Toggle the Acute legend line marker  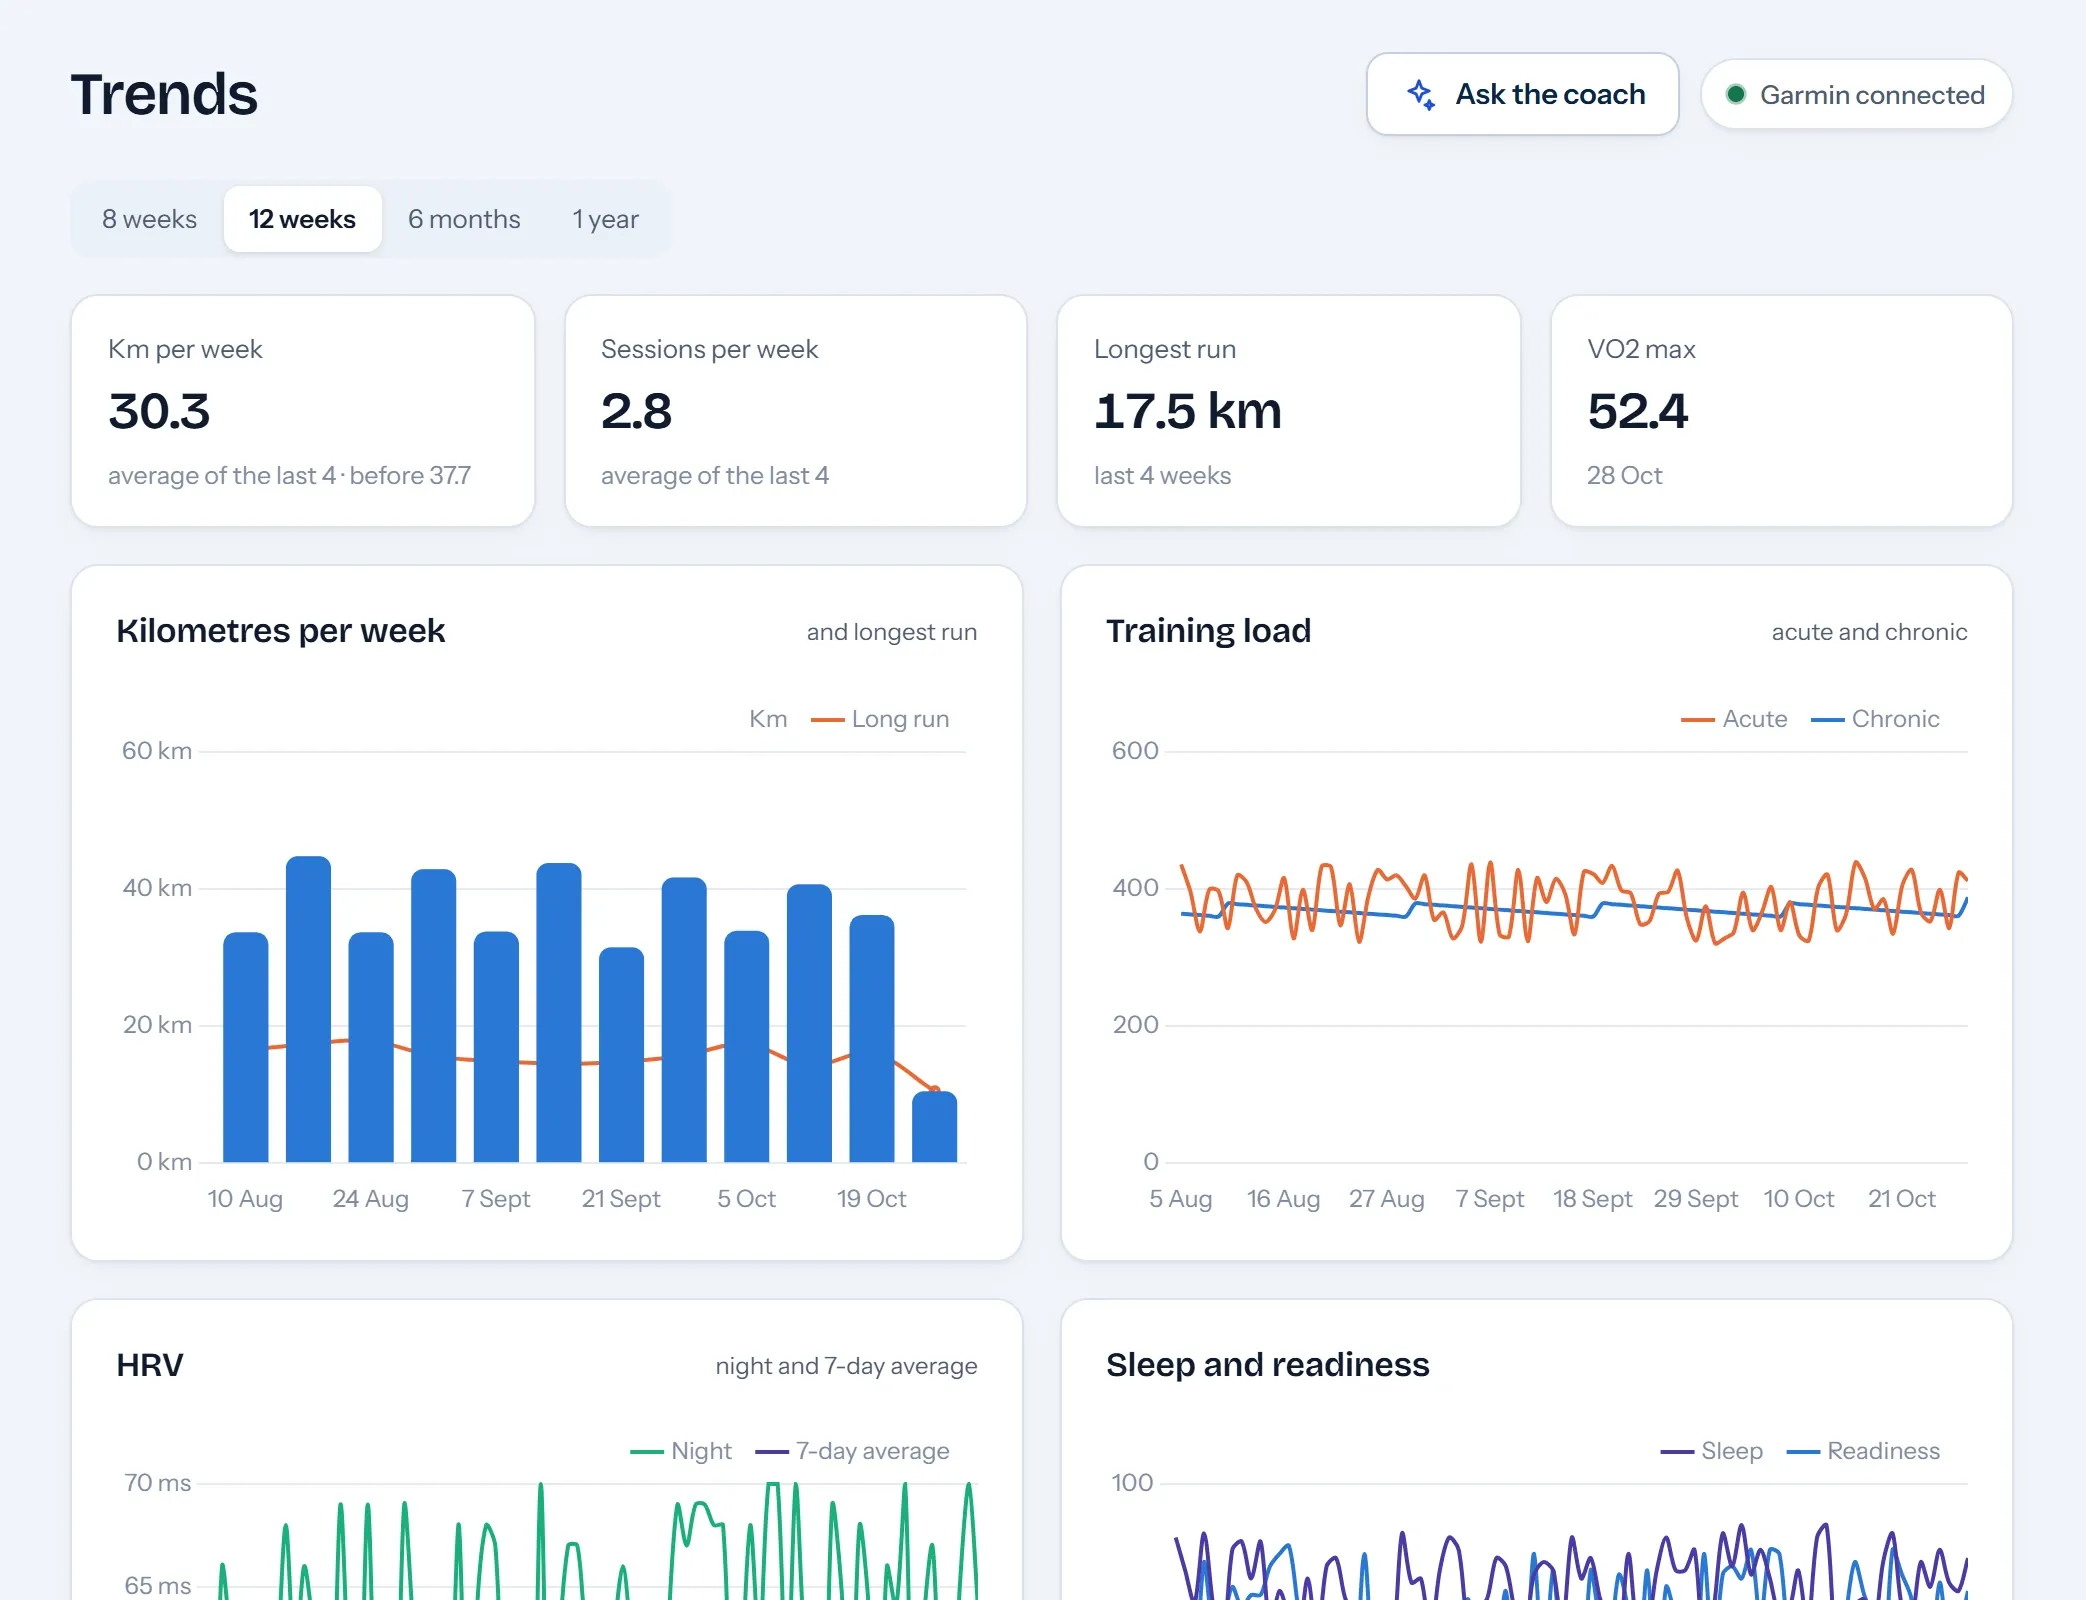[x=1698, y=719]
